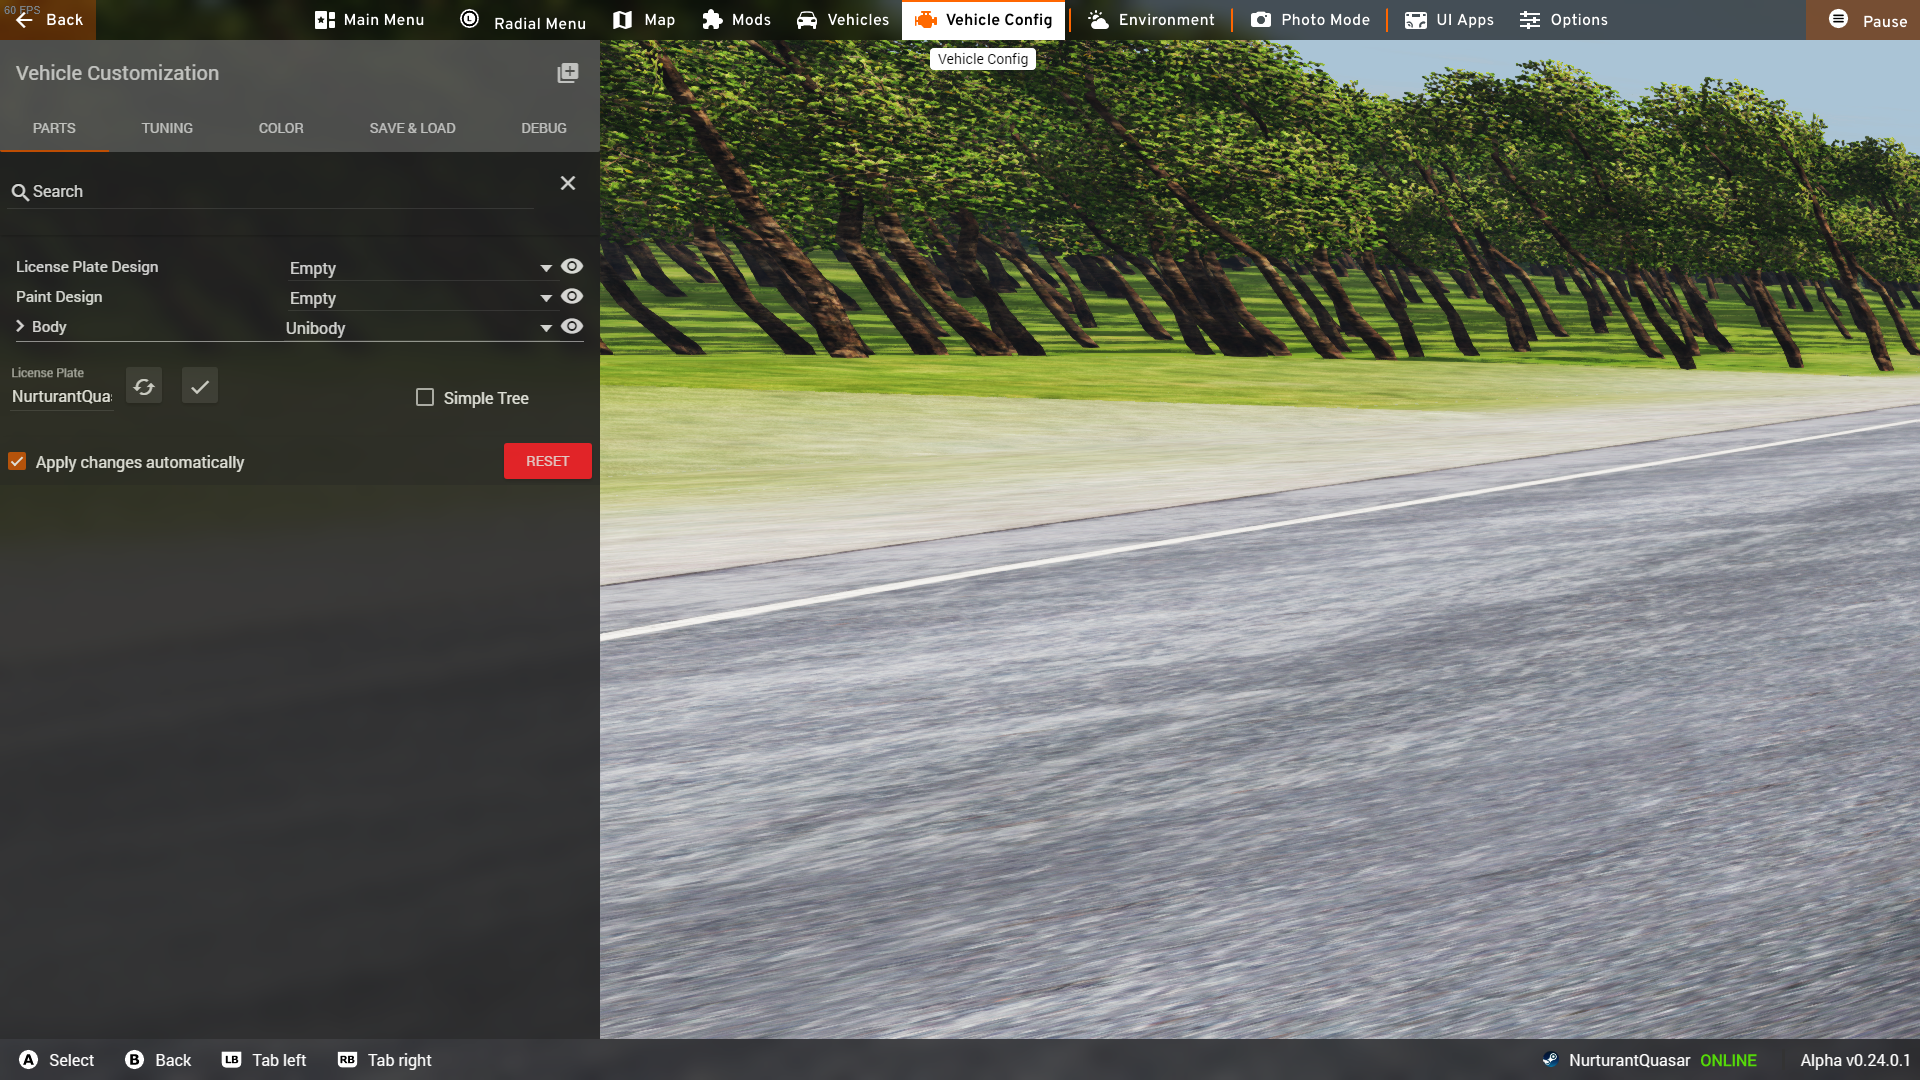The height and width of the screenshot is (1080, 1920).
Task: Open the Radial Menu
Action: [523, 20]
